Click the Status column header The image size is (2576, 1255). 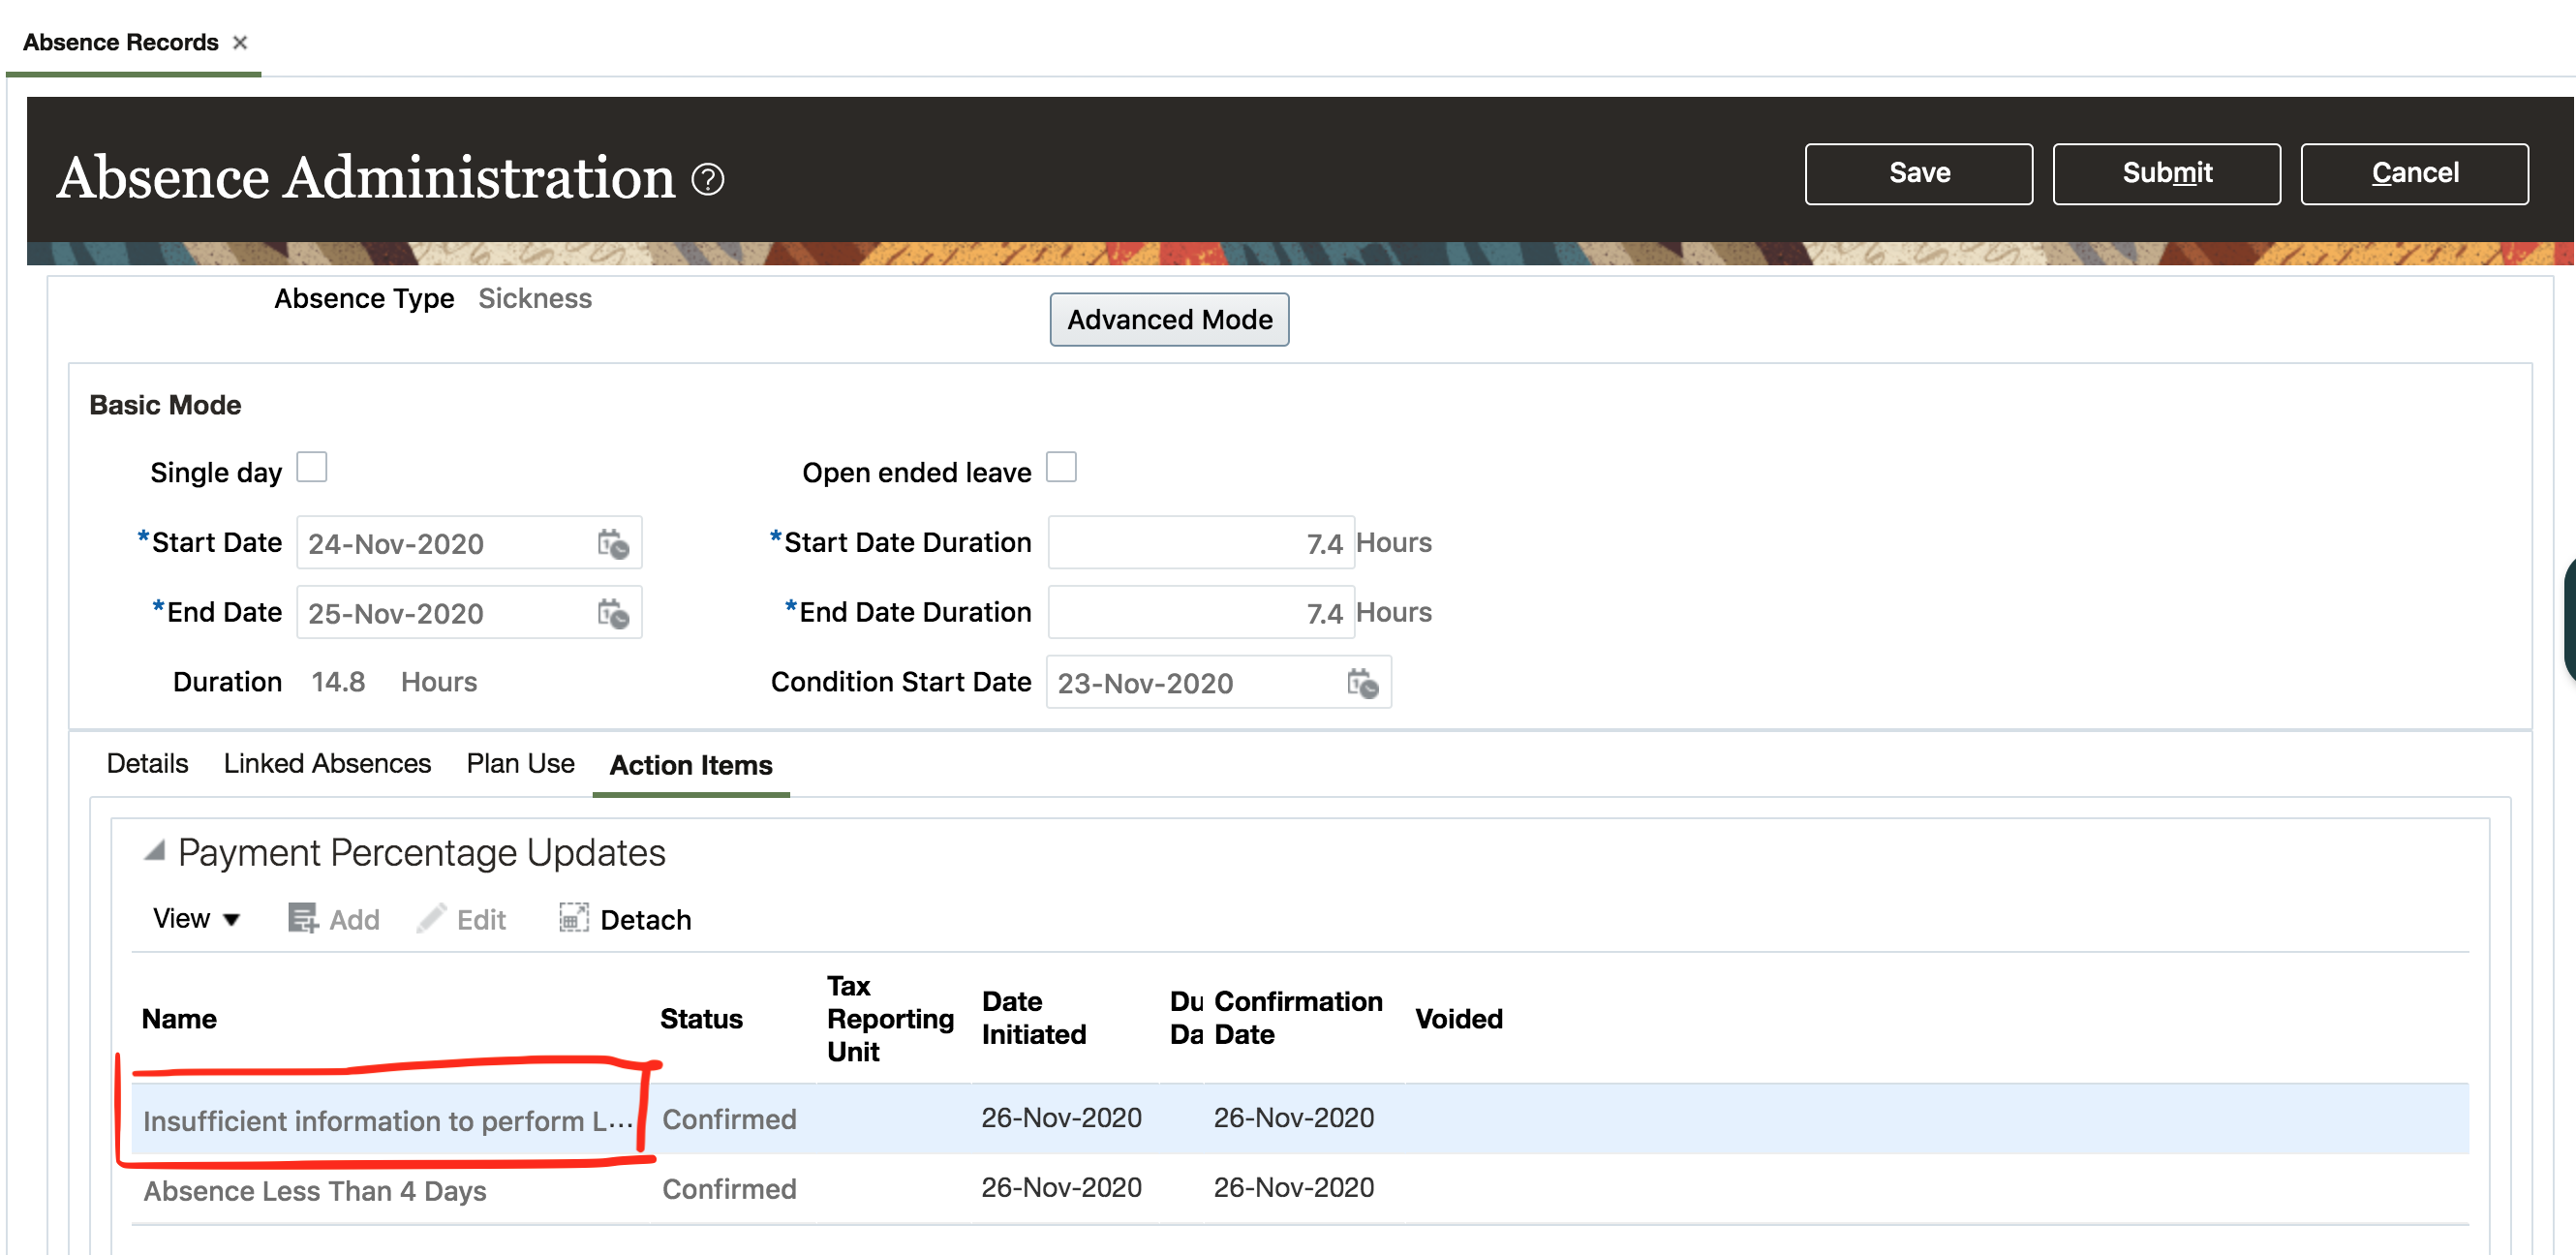point(701,1019)
